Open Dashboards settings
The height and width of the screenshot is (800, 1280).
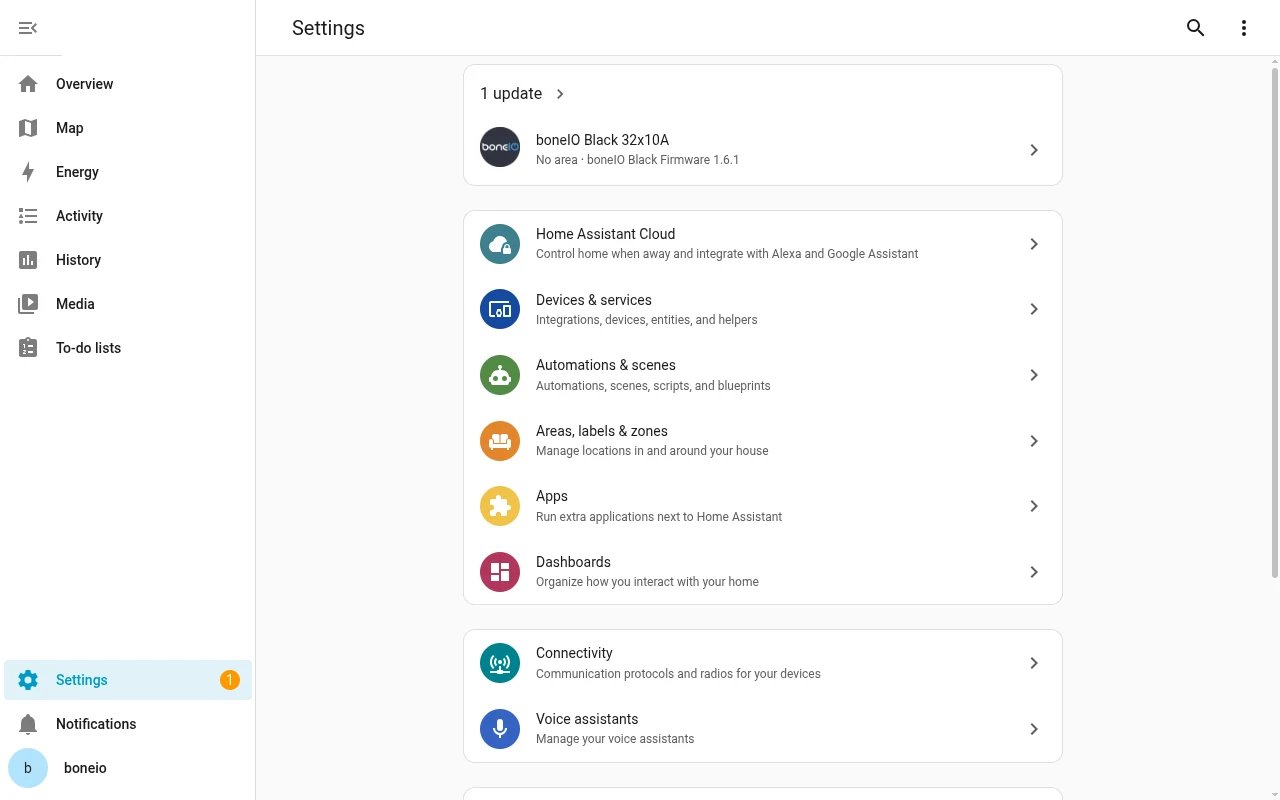point(763,572)
